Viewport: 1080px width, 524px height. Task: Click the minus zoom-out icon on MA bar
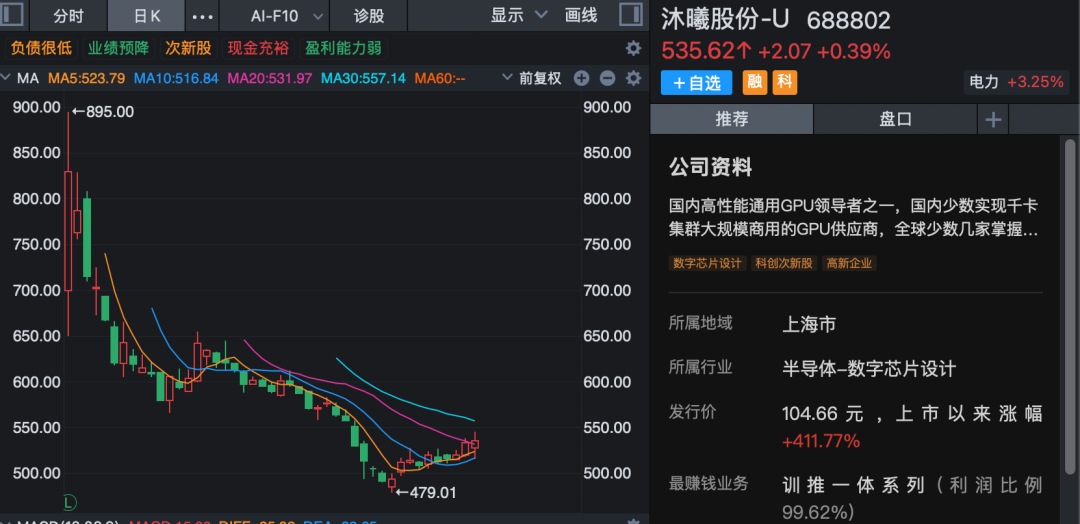607,78
